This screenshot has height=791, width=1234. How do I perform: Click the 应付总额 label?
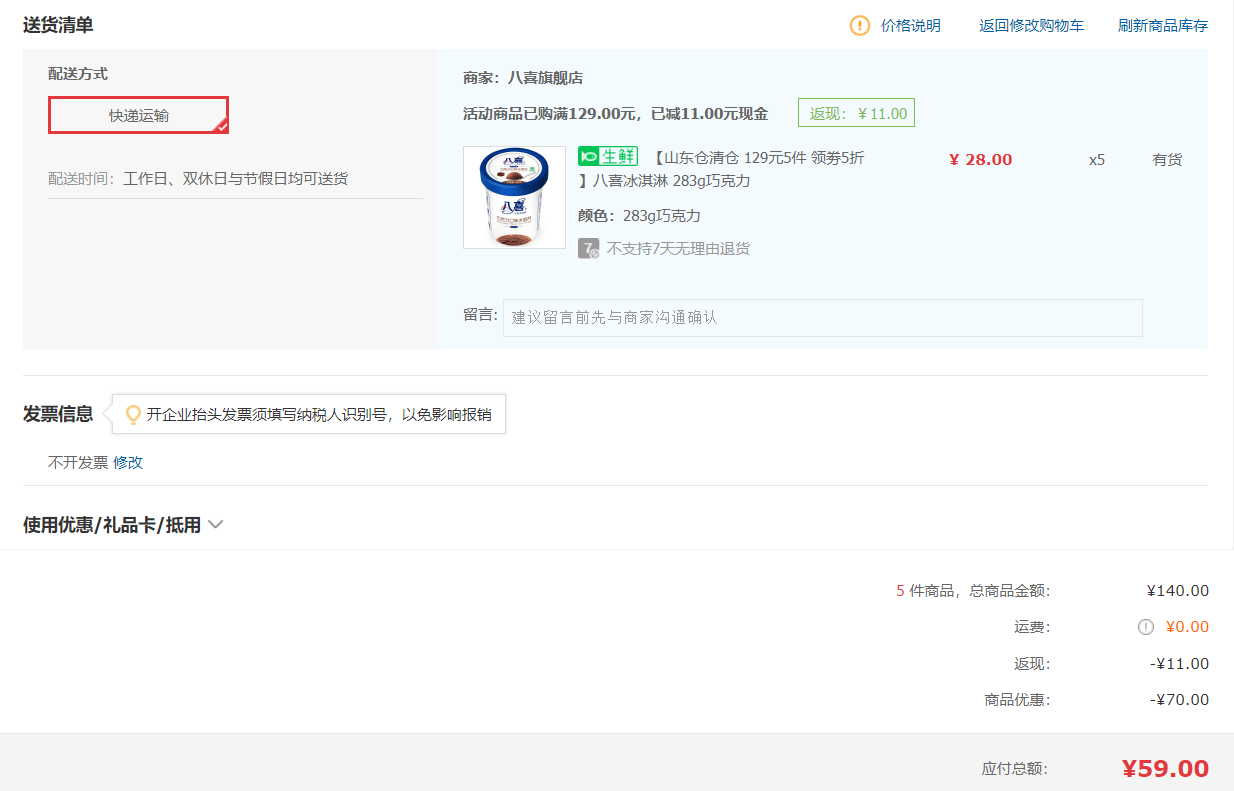pyautogui.click(x=1015, y=769)
